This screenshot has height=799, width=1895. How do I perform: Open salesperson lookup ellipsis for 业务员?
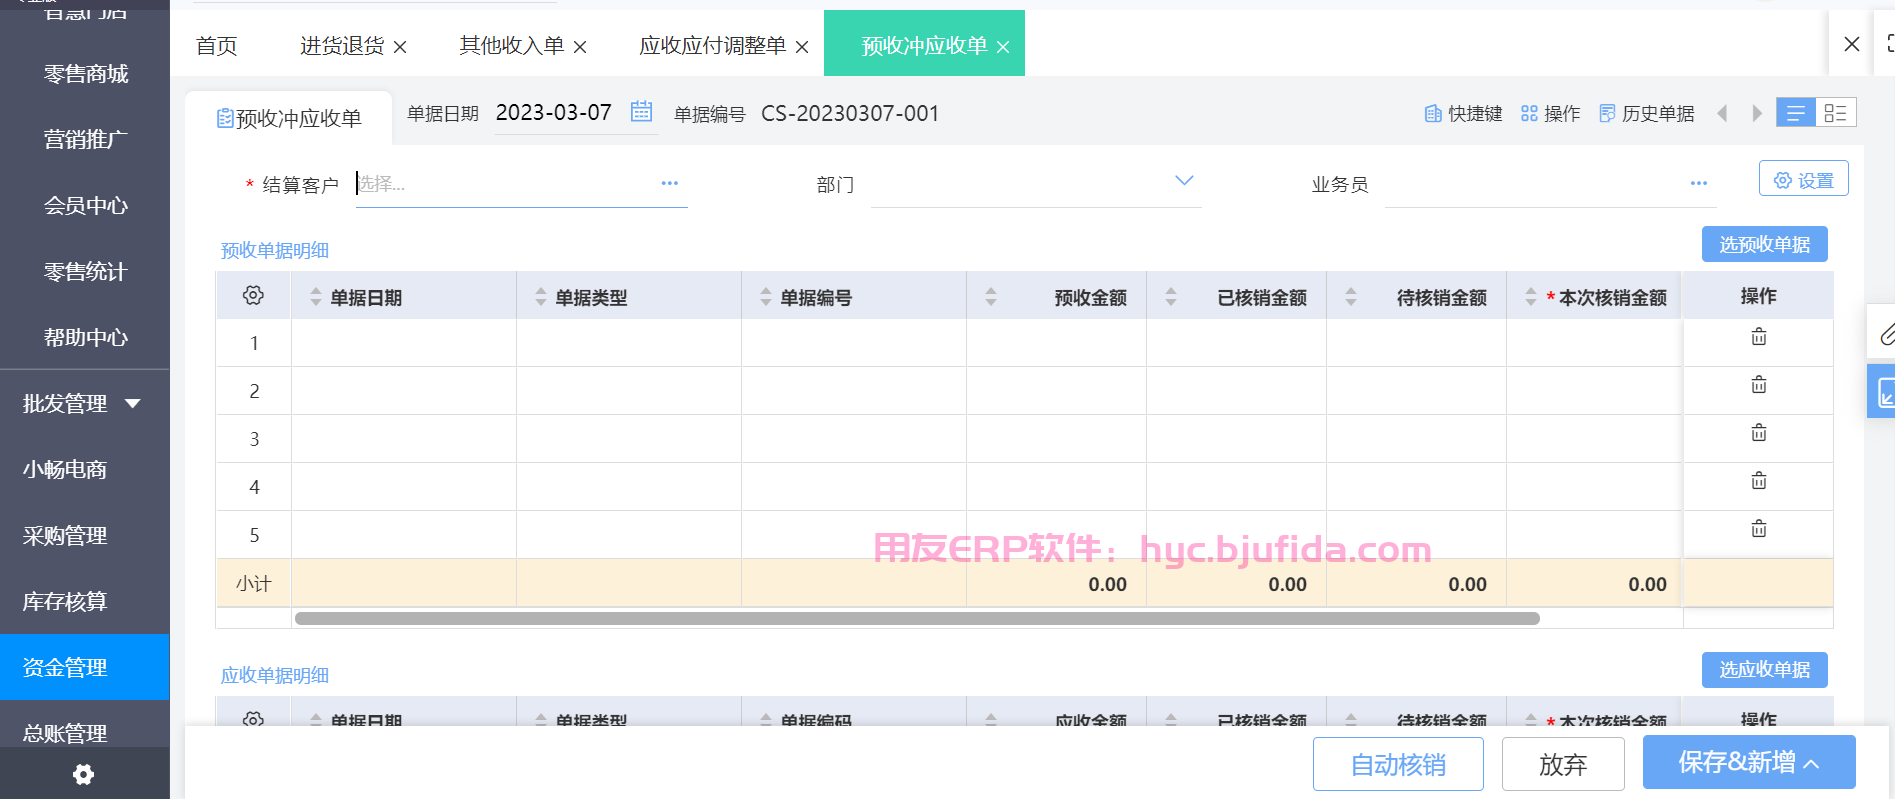click(x=1699, y=183)
